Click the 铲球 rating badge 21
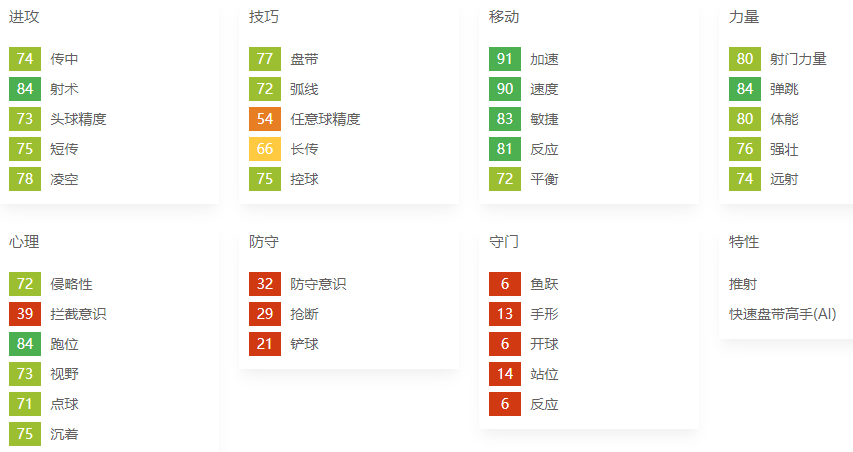853x452 pixels. point(264,344)
